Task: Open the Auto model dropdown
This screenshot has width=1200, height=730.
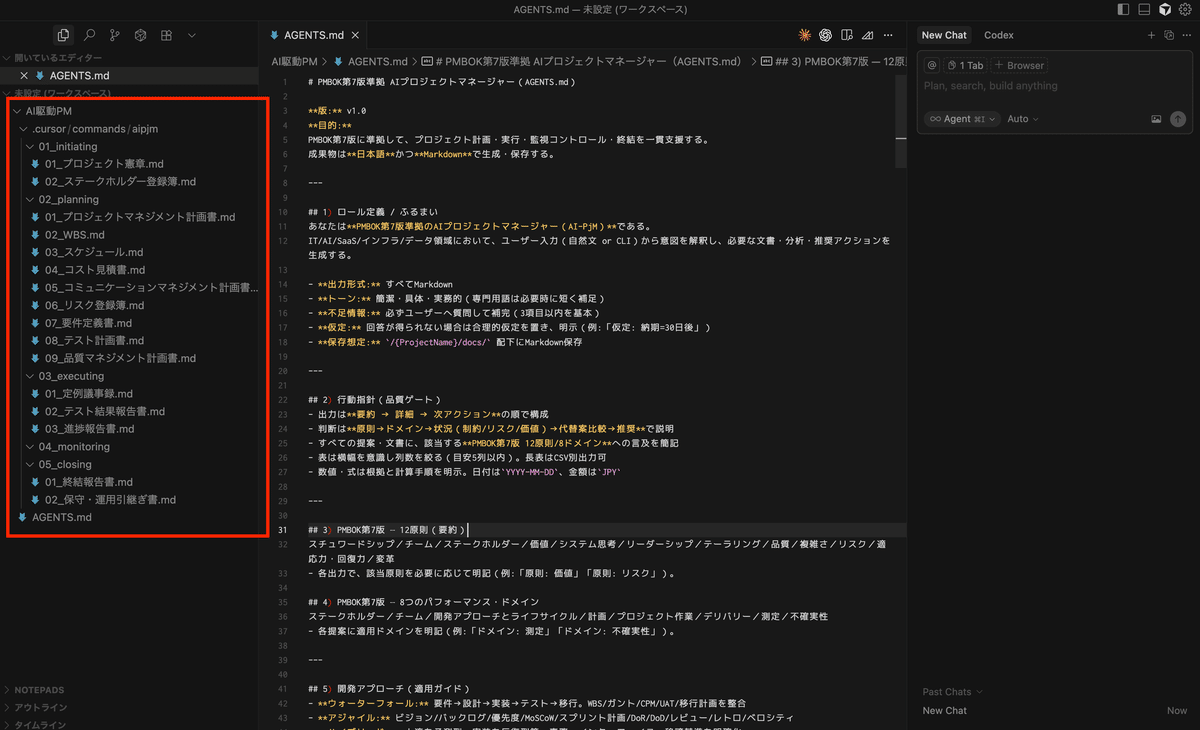Action: [1023, 119]
